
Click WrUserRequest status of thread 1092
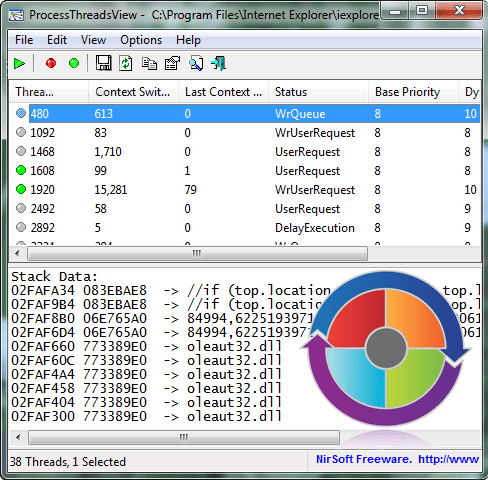click(x=315, y=133)
